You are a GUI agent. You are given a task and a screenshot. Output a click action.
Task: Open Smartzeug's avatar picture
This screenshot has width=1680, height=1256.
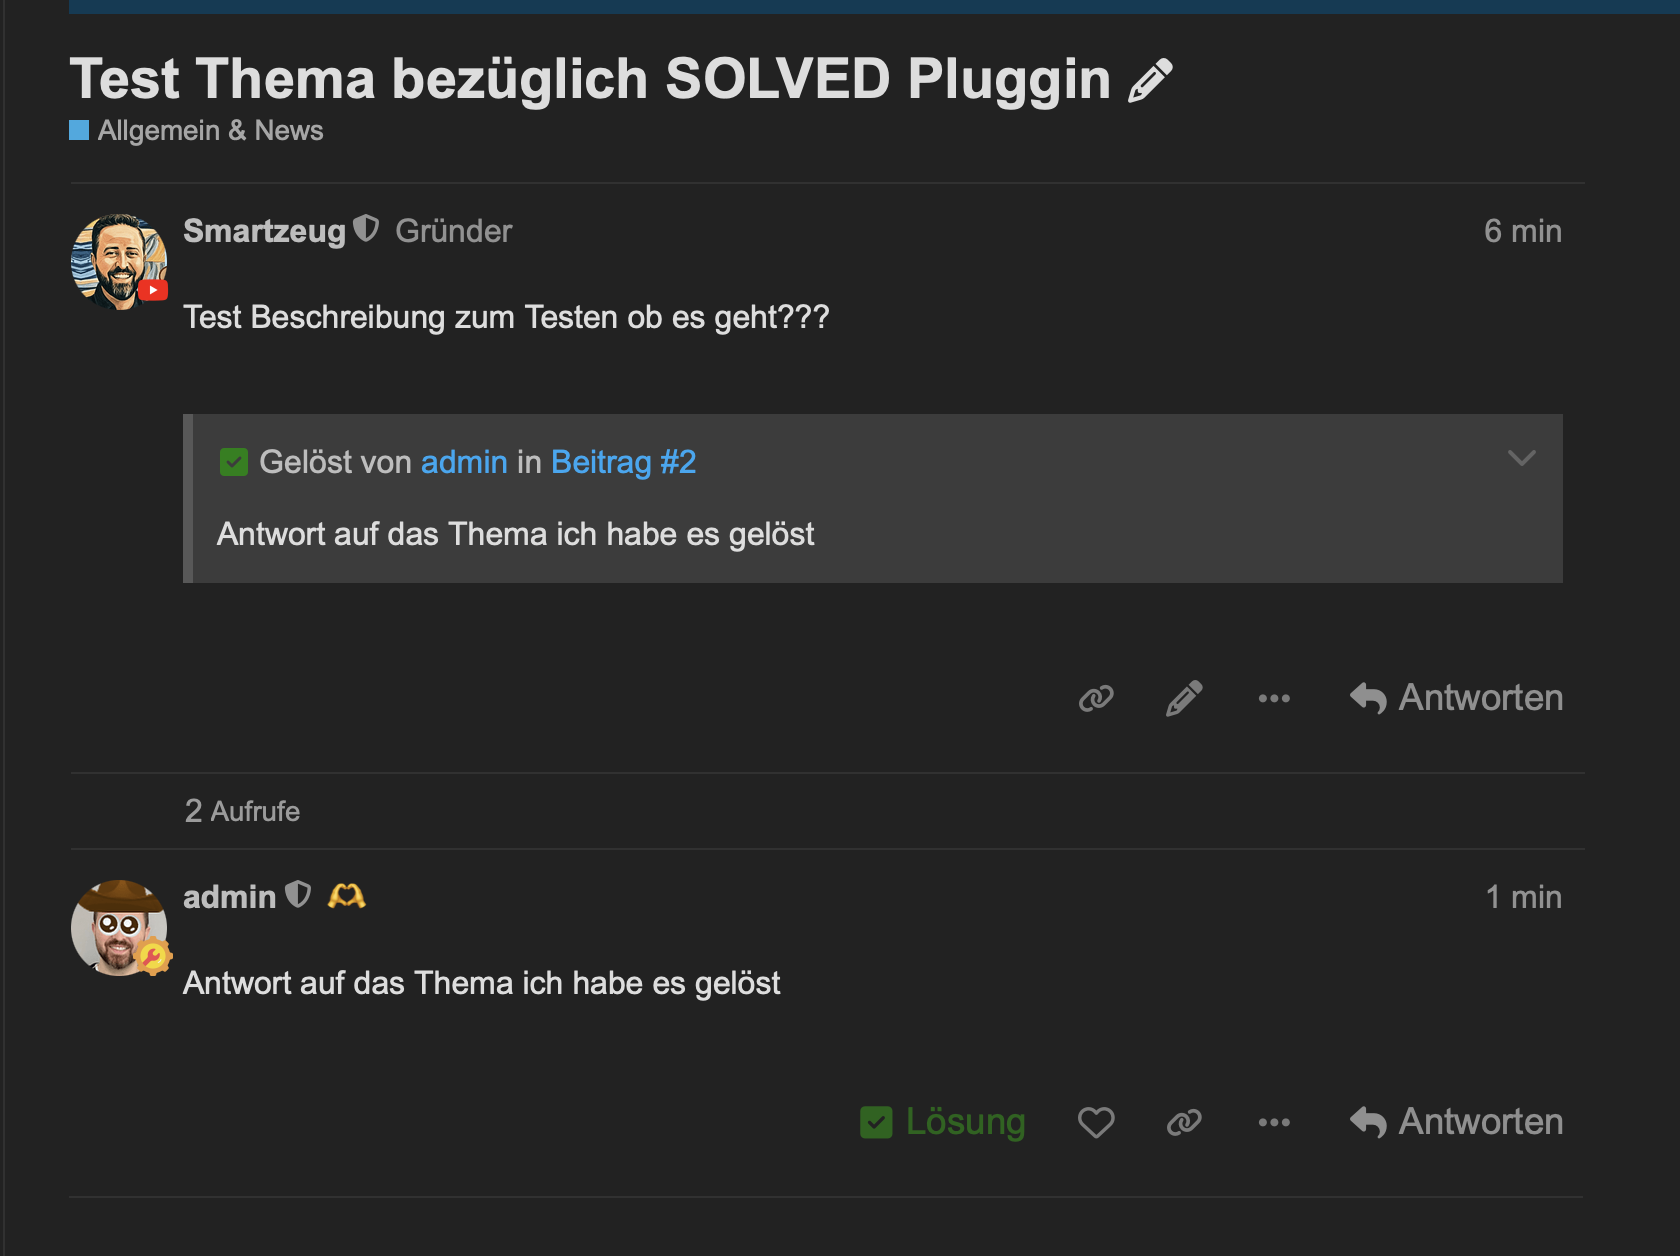(x=119, y=261)
